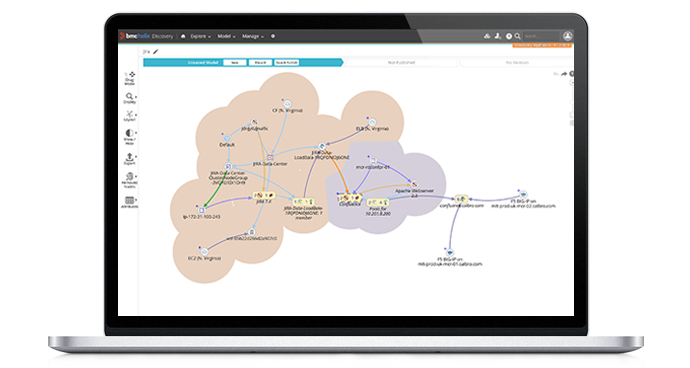This screenshot has width=690, height=368.
Task: Click the Save & Publish button
Action: (x=286, y=63)
